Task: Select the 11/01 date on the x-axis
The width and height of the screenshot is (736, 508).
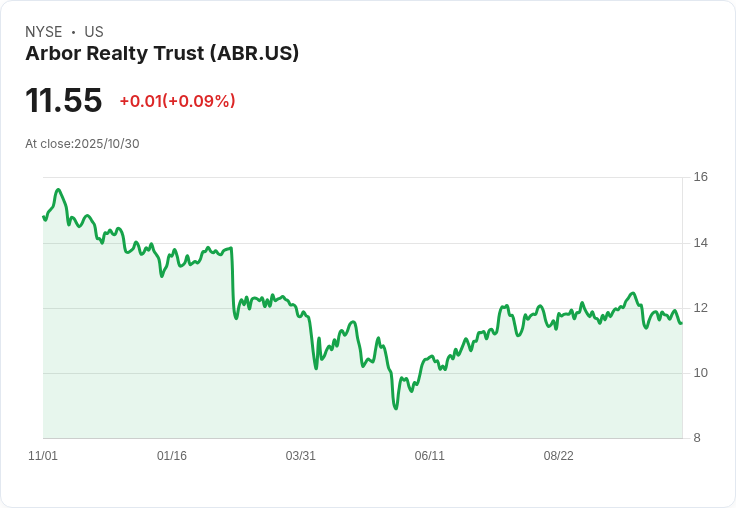Action: (x=43, y=456)
